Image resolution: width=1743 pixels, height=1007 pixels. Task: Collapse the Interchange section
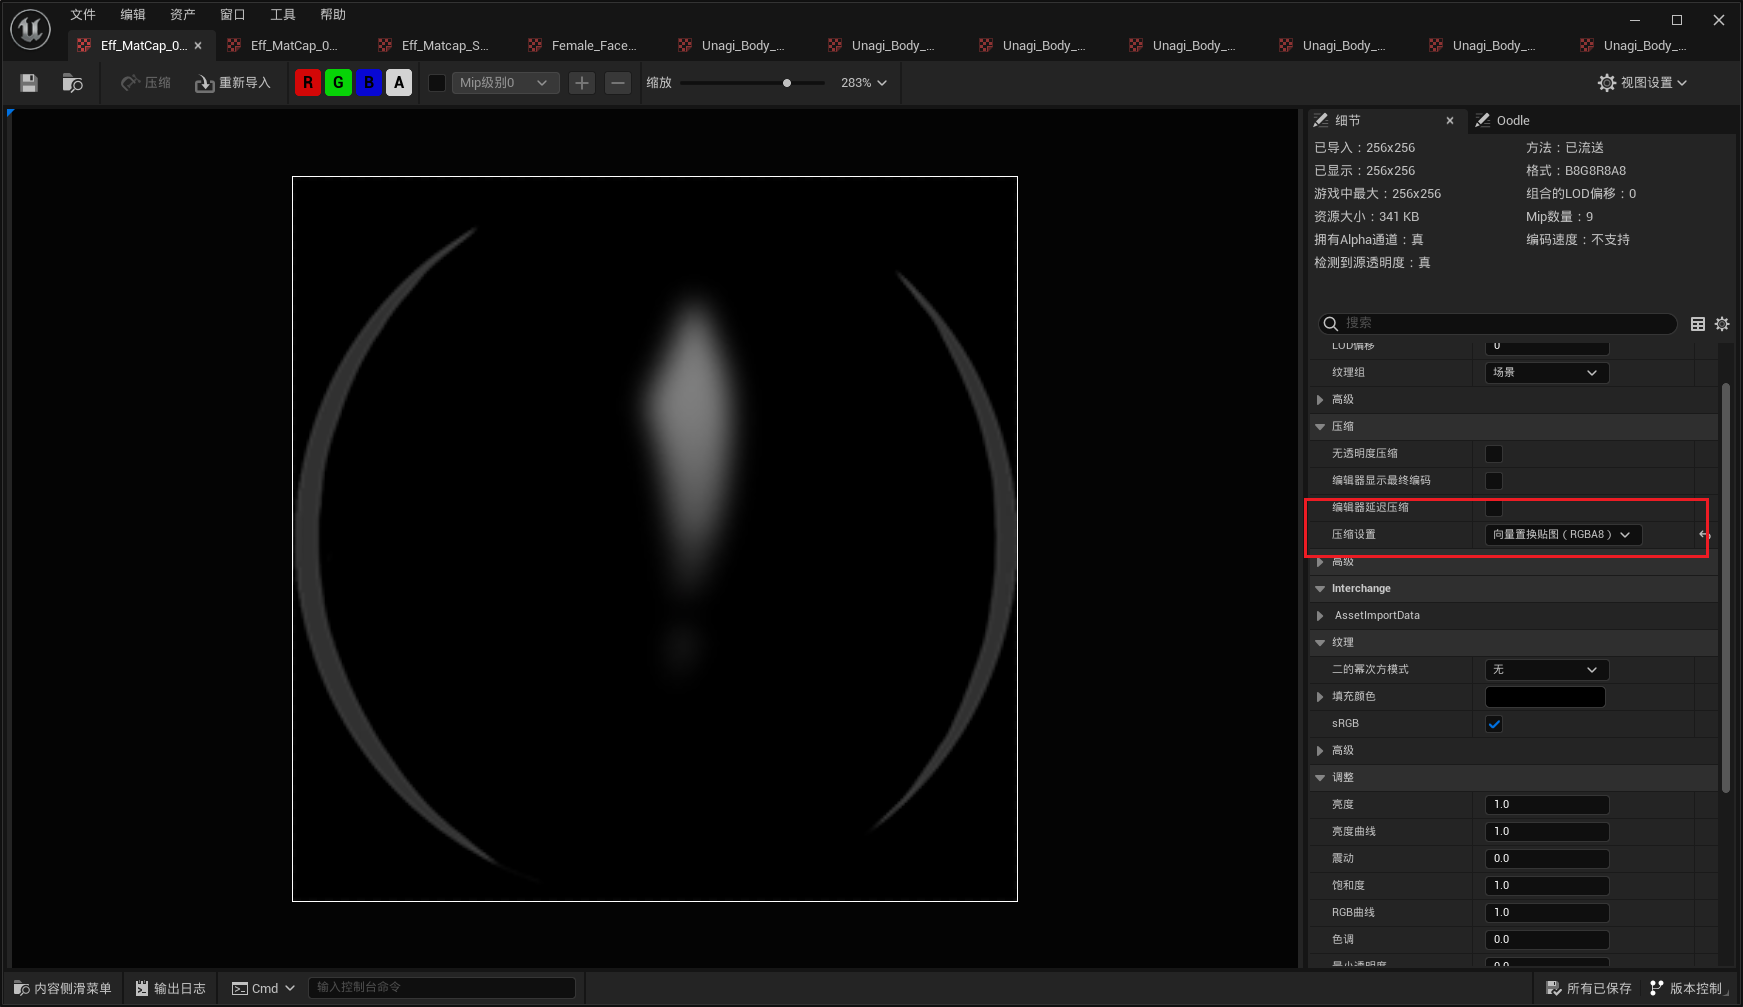click(x=1320, y=589)
